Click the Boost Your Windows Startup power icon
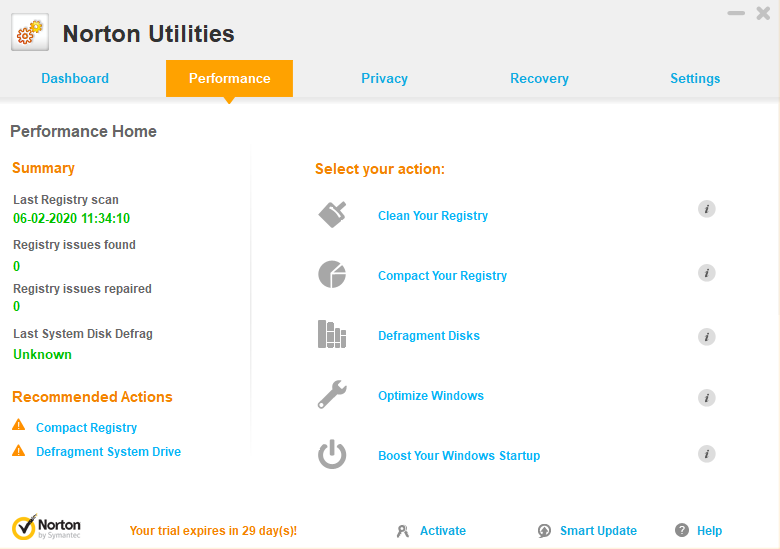Viewport: 780px width, 549px height. click(332, 454)
